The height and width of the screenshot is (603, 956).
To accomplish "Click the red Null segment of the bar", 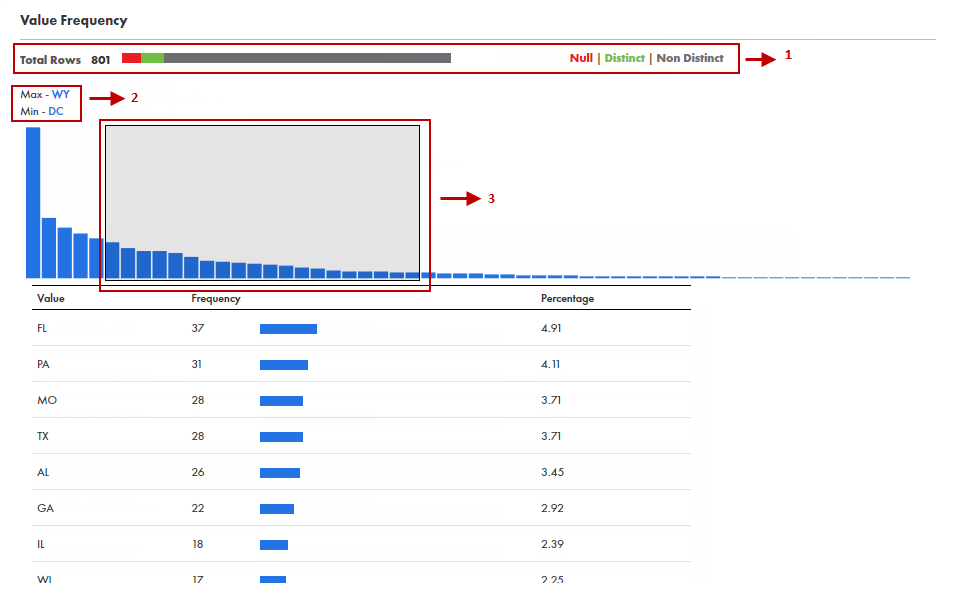I will (131, 58).
